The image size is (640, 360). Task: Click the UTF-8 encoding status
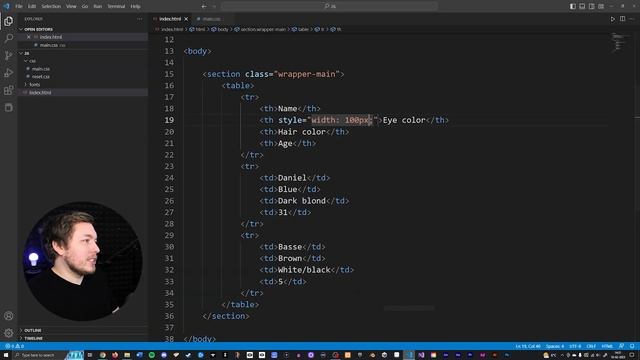point(575,346)
